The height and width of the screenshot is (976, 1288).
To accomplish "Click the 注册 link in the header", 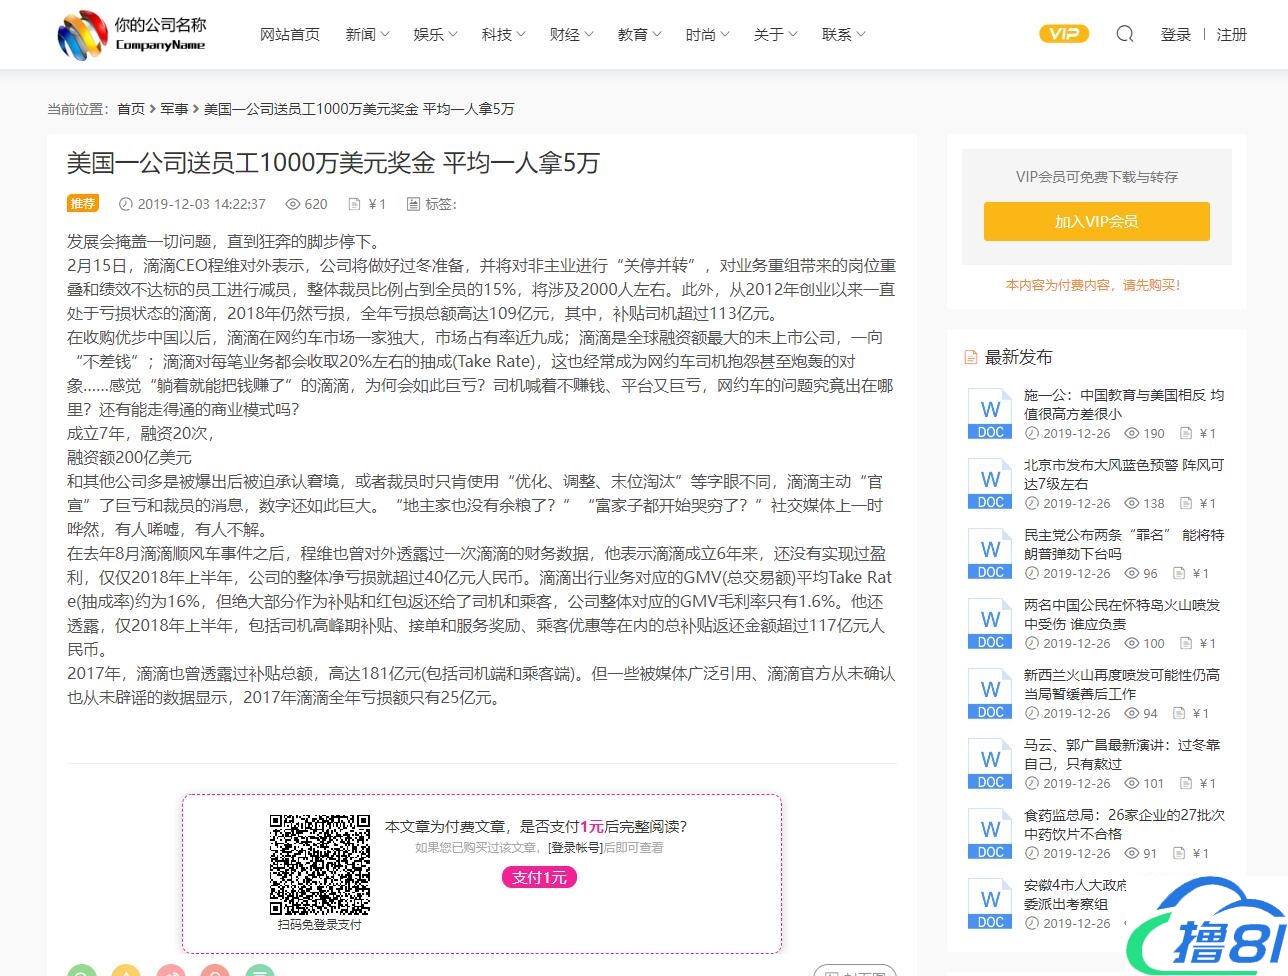I will (1231, 35).
